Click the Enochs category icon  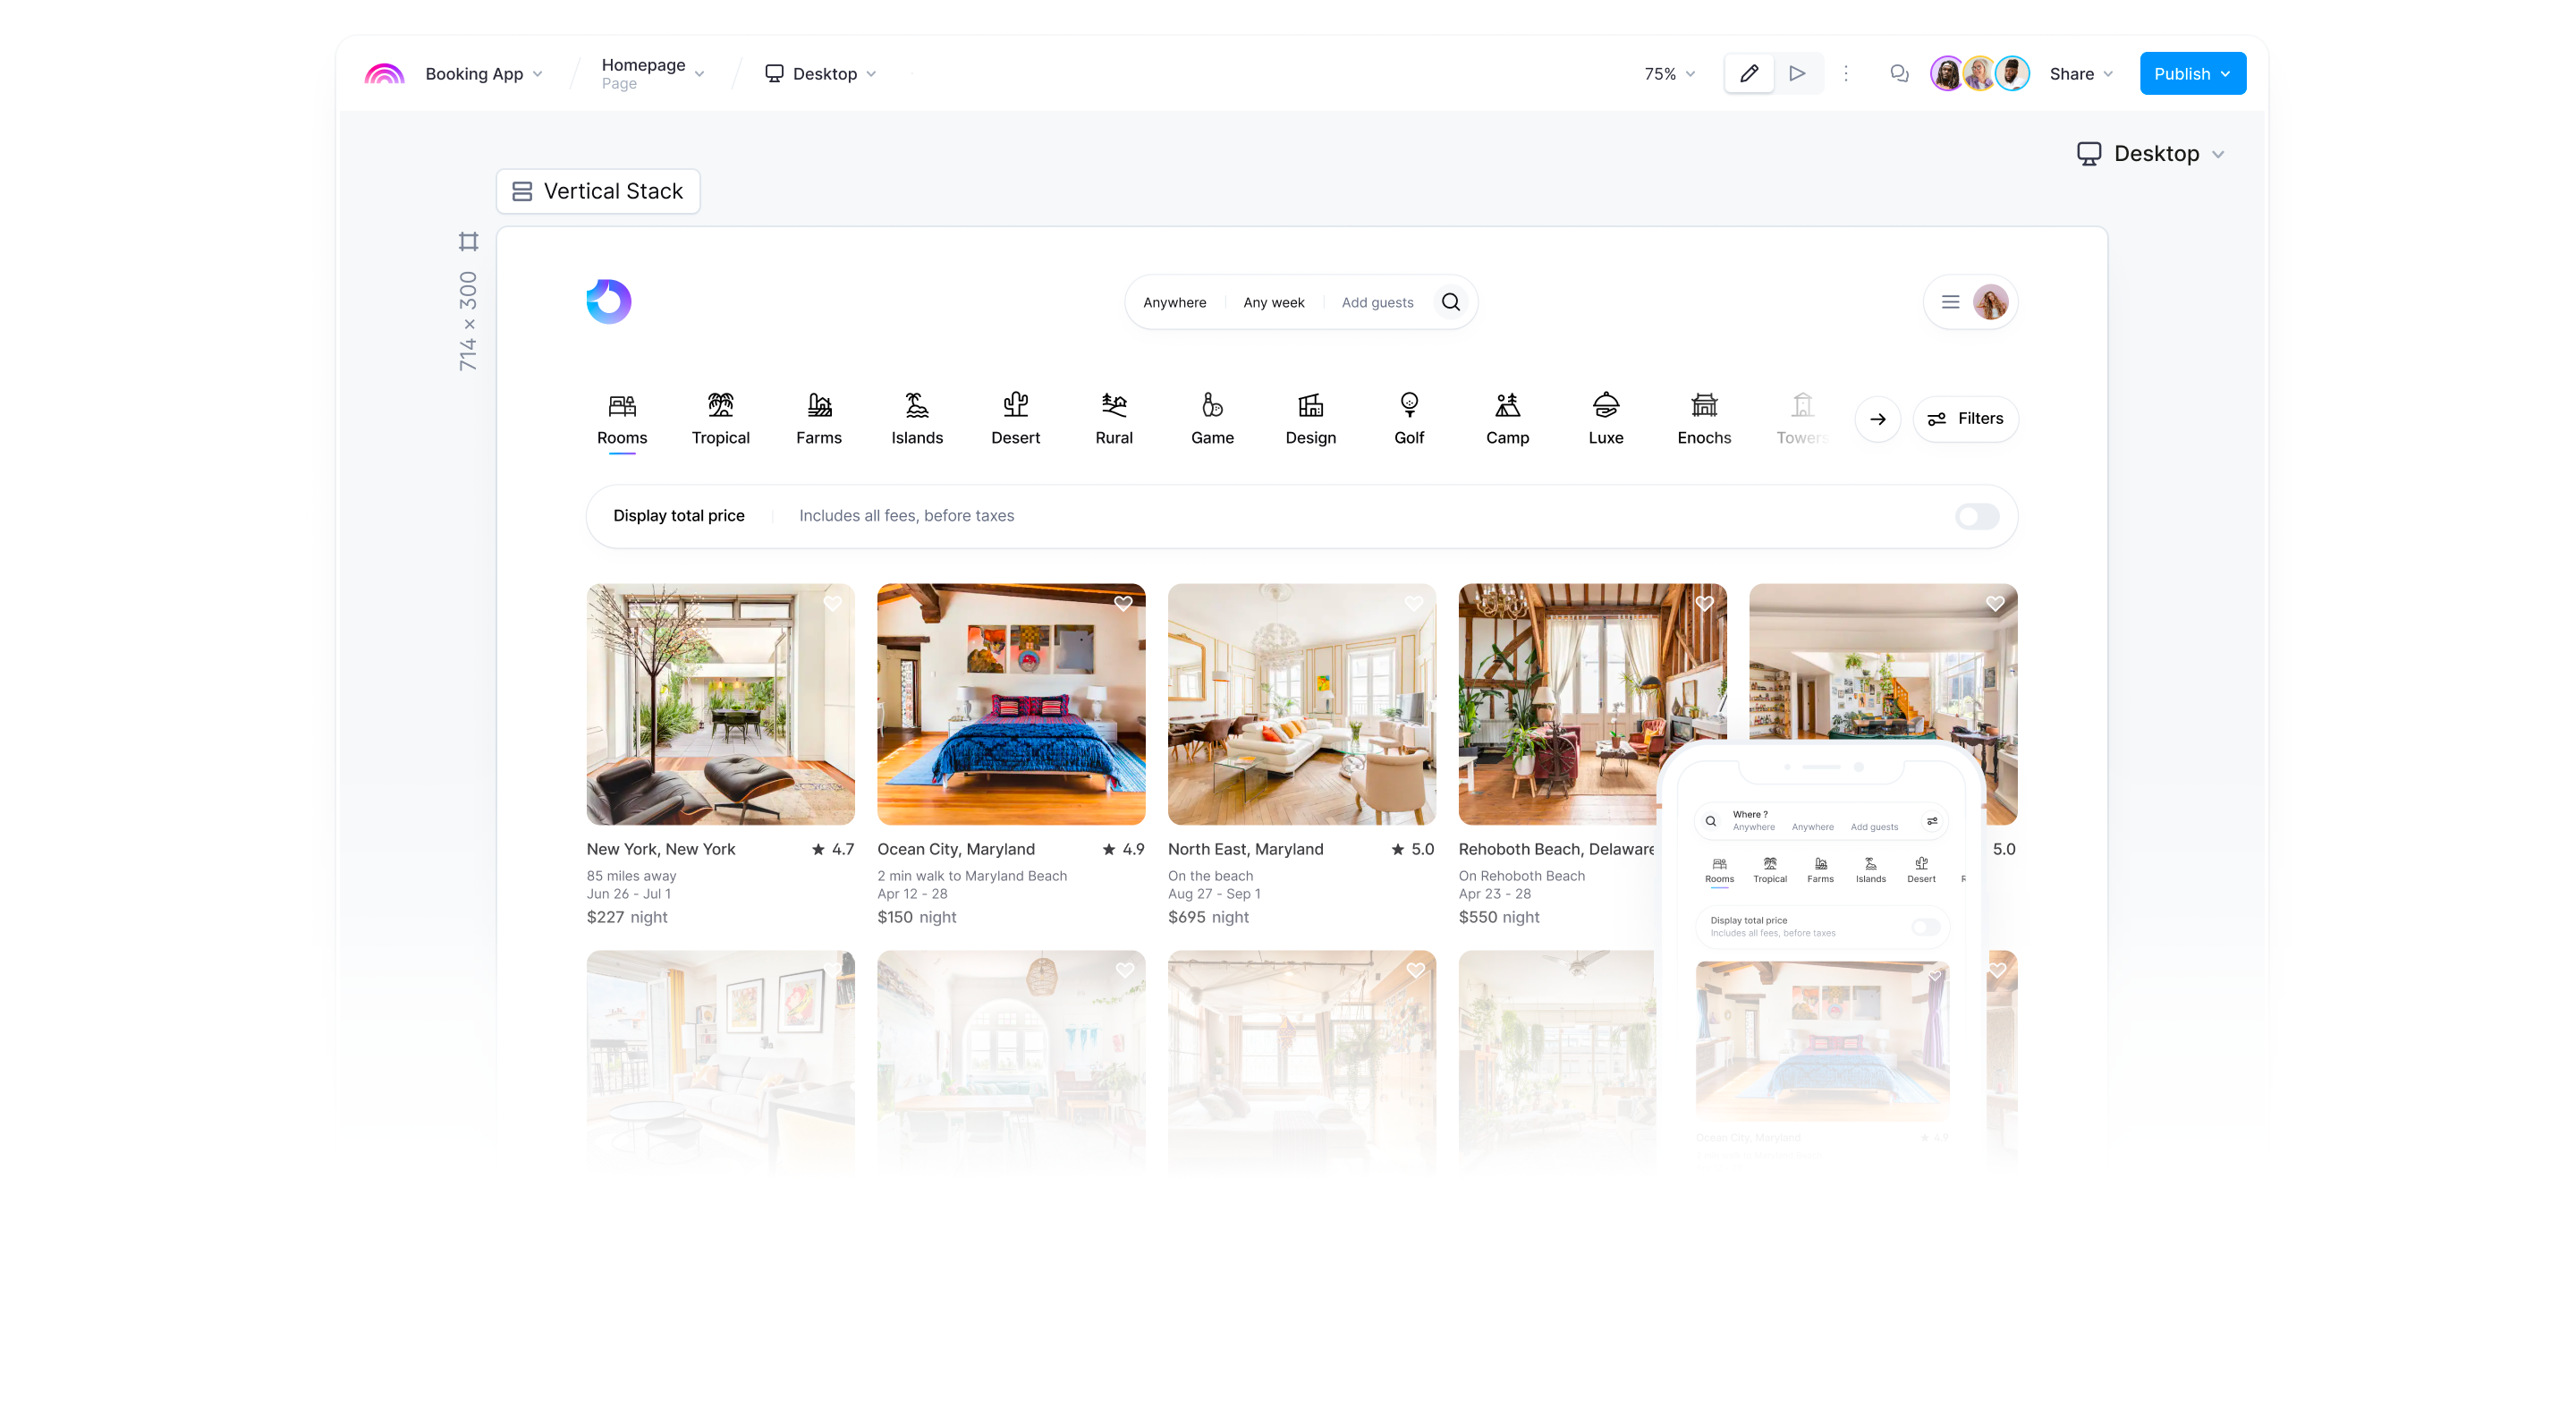[1704, 405]
